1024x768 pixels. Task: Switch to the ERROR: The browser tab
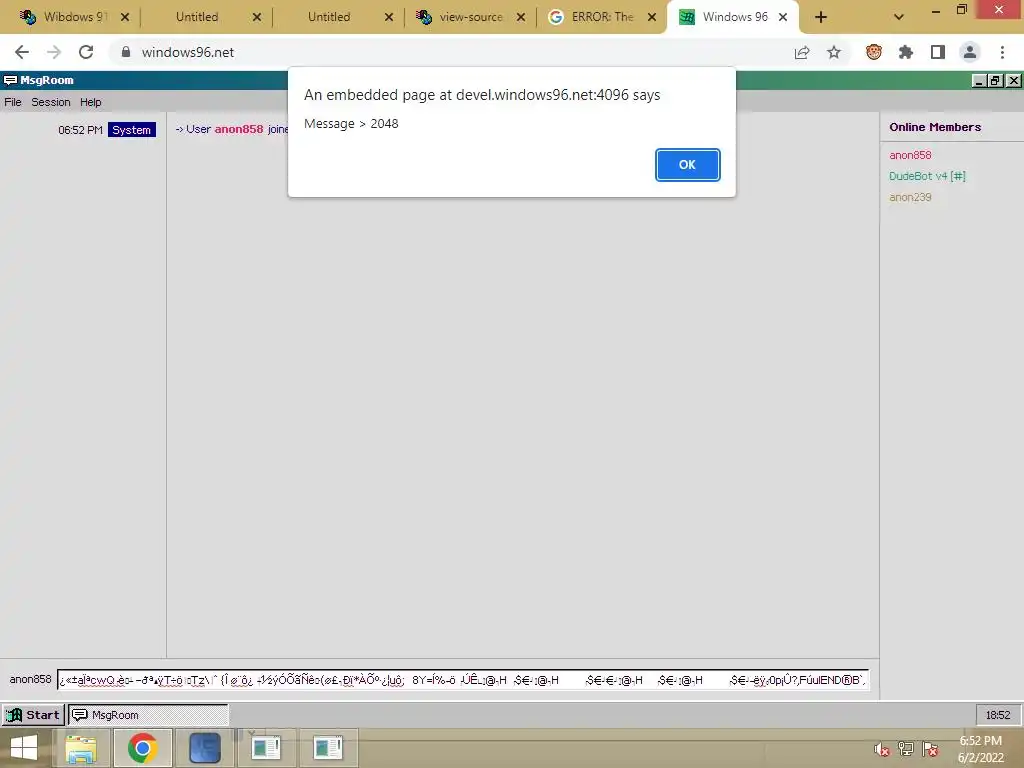click(602, 17)
